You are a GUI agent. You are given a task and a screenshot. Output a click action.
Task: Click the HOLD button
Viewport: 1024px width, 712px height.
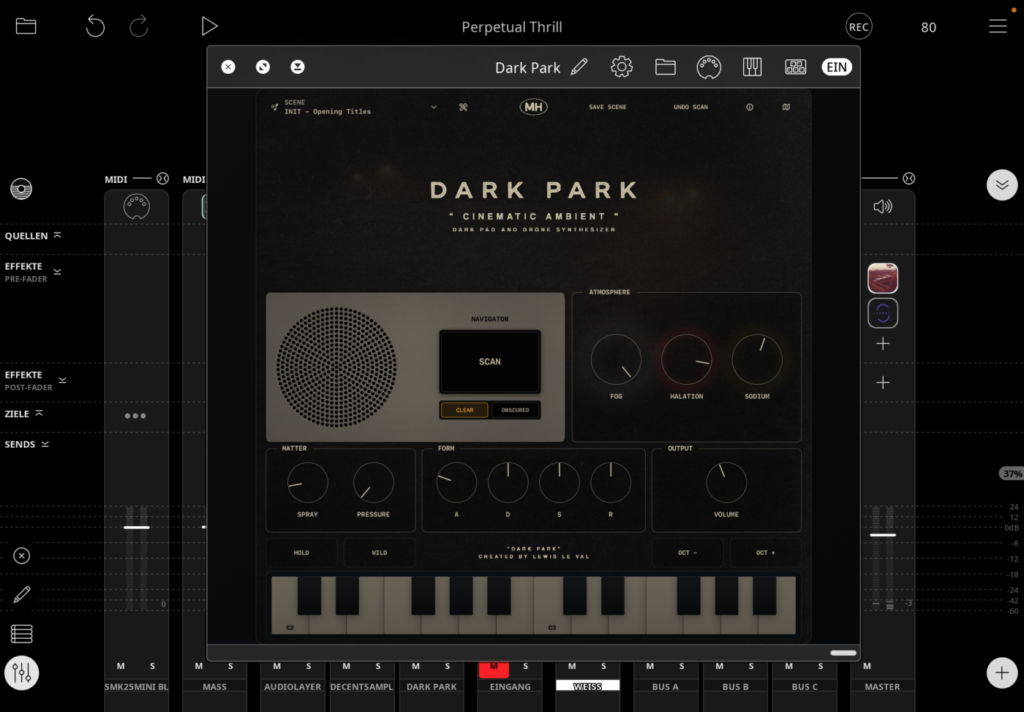click(x=301, y=552)
